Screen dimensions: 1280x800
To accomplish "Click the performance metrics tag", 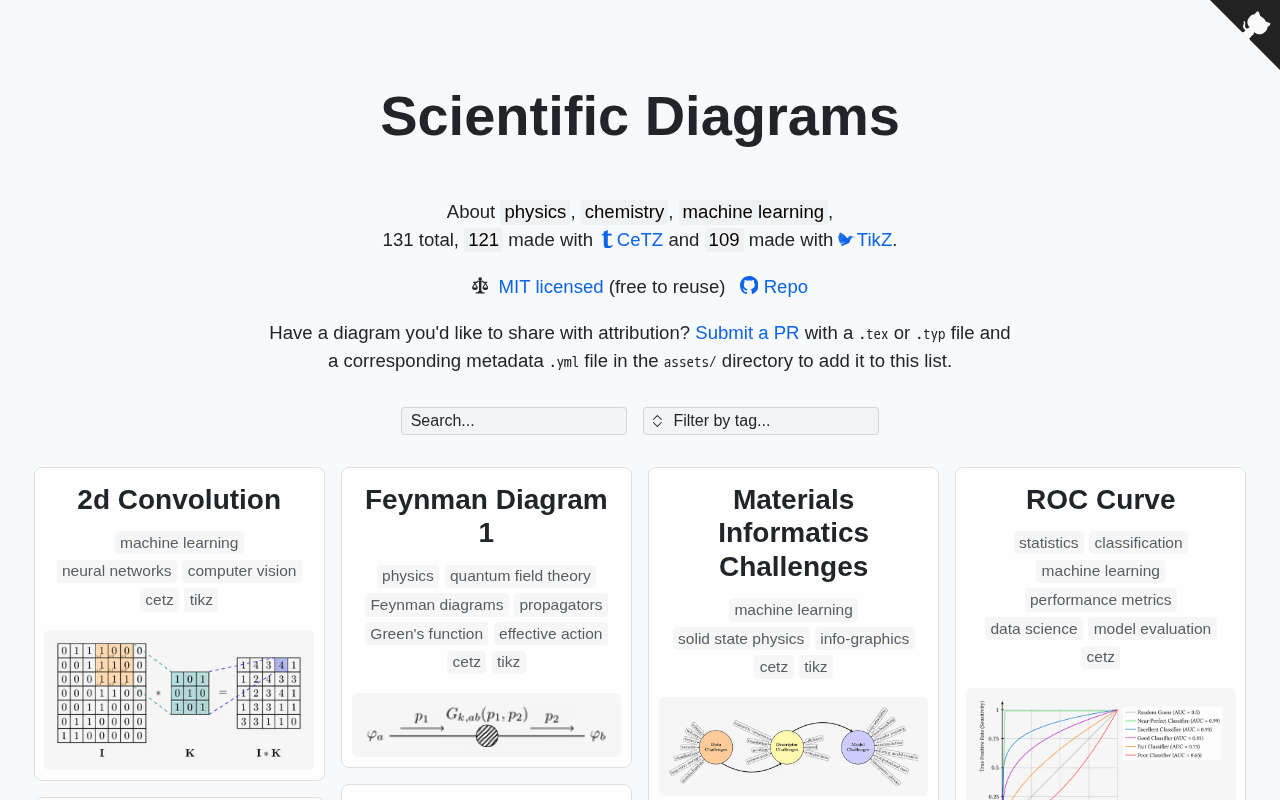I will 1100,600.
